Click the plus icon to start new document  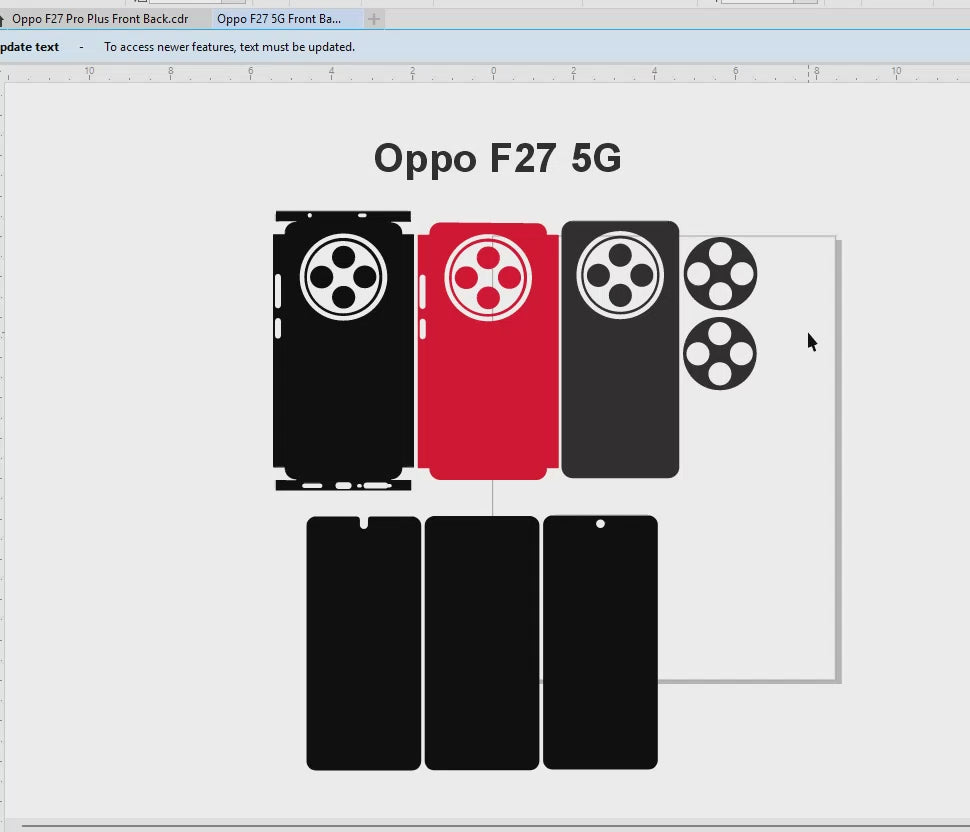click(373, 19)
